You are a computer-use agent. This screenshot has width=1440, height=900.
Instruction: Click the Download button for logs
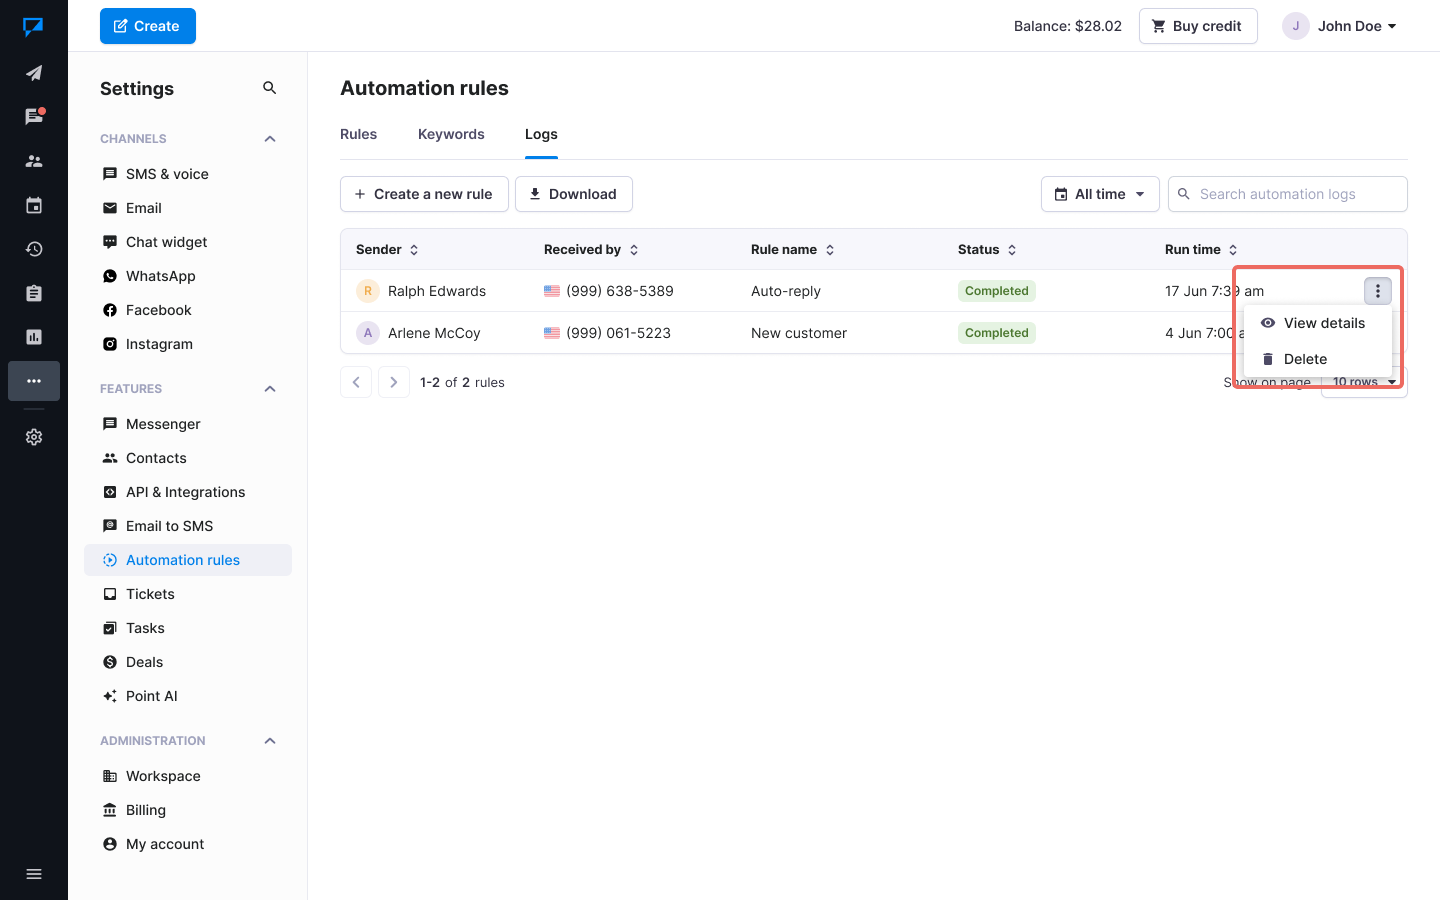click(574, 194)
